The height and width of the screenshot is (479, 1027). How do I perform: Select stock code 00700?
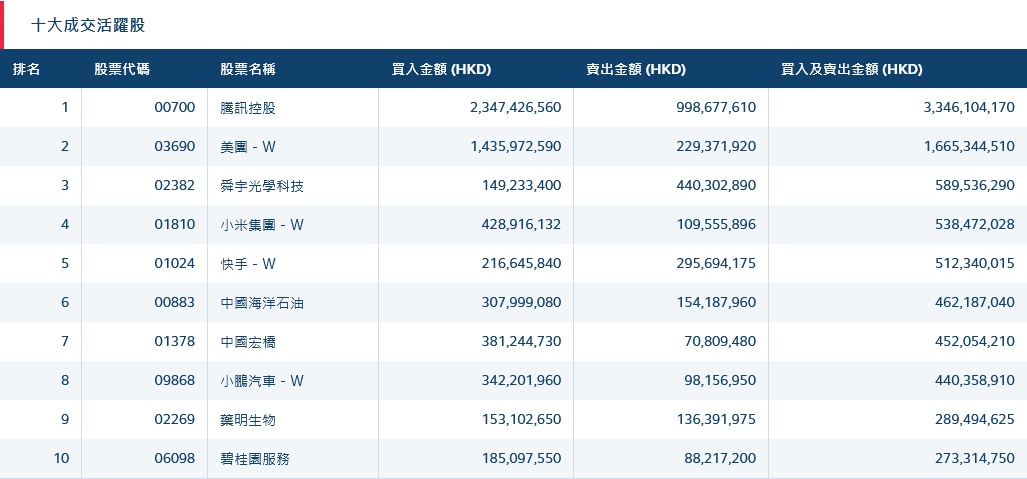pos(175,107)
